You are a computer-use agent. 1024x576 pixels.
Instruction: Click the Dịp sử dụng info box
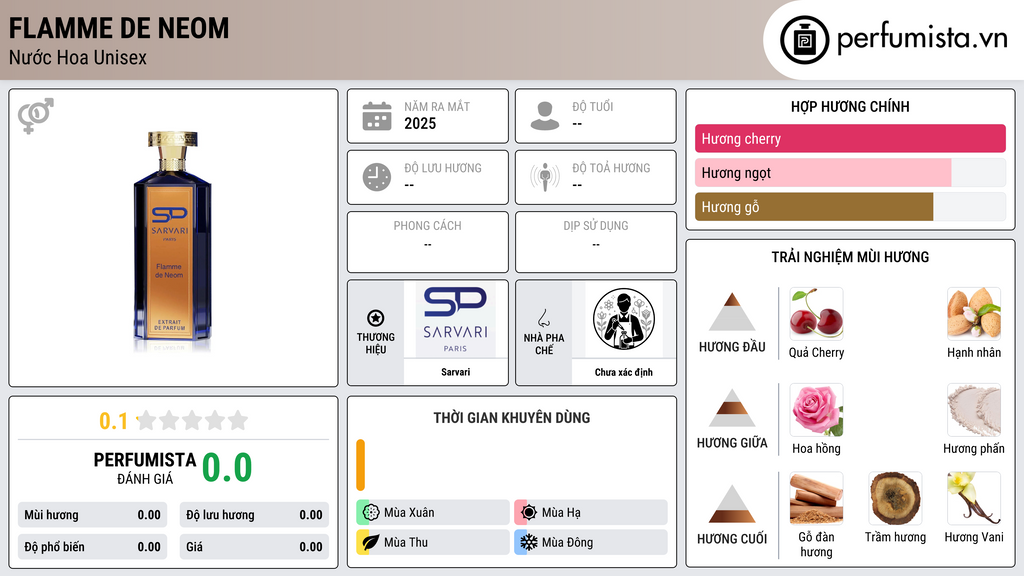click(596, 242)
